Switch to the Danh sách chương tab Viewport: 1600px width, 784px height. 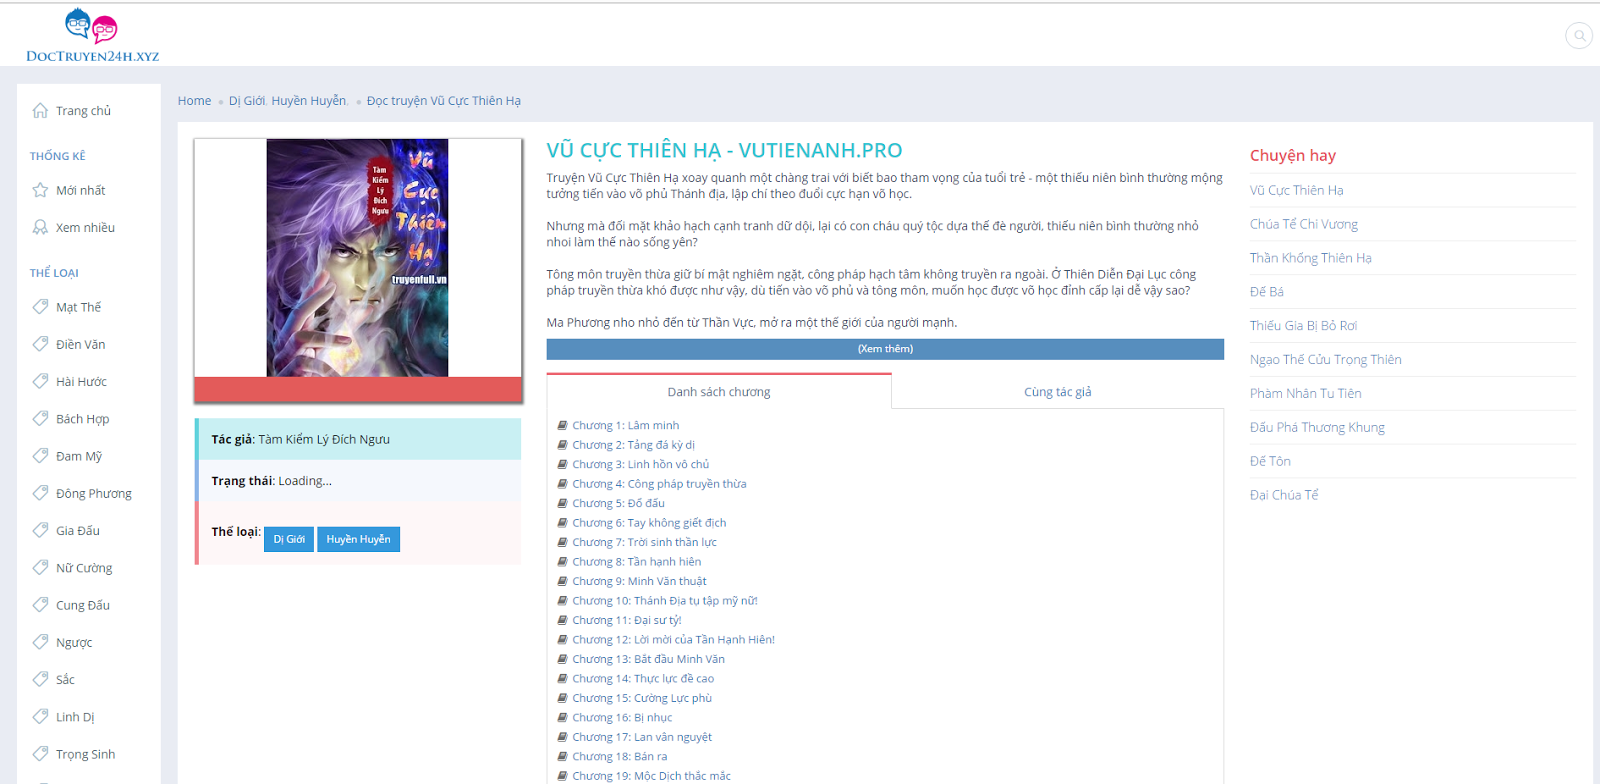click(x=719, y=392)
